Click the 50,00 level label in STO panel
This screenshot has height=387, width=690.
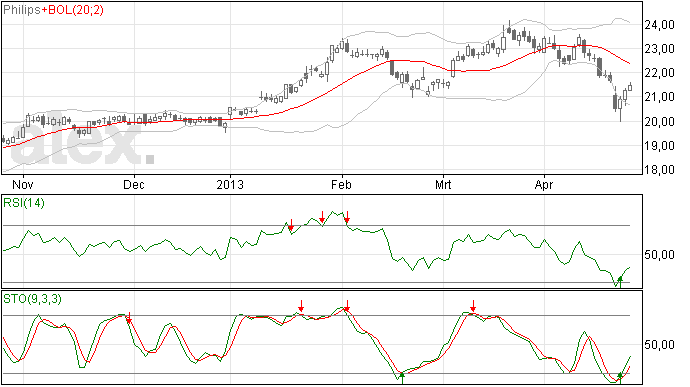tap(659, 345)
